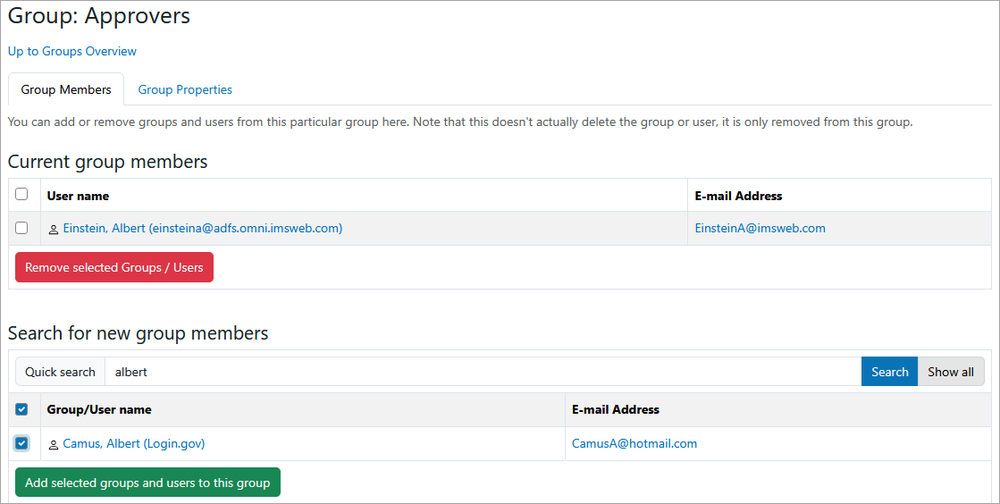Click user icon beside Einstein, Albert
Image resolution: width=1000 pixels, height=504 pixels.
(54, 229)
